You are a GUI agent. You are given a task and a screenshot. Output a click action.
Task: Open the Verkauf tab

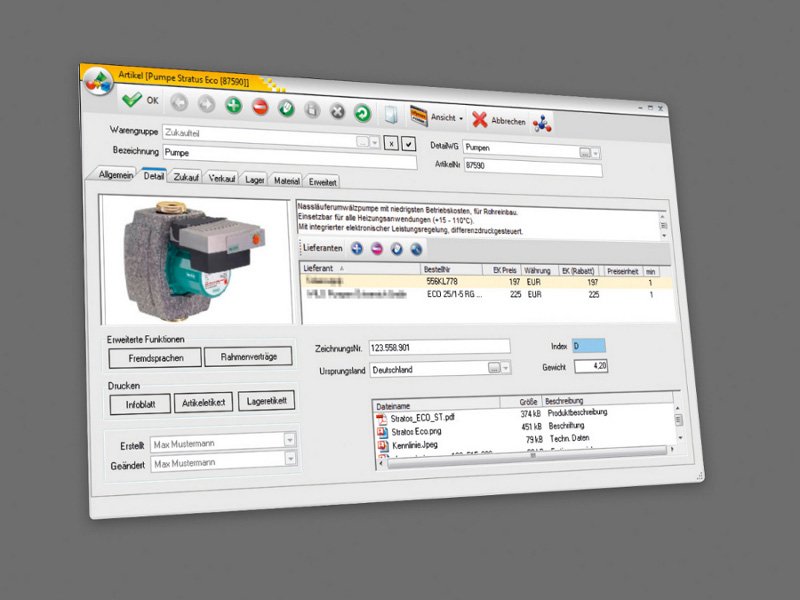point(221,179)
